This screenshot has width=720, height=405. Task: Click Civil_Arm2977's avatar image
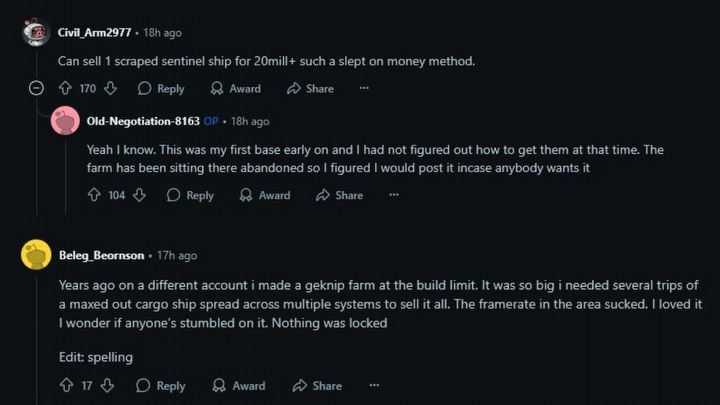[36, 32]
